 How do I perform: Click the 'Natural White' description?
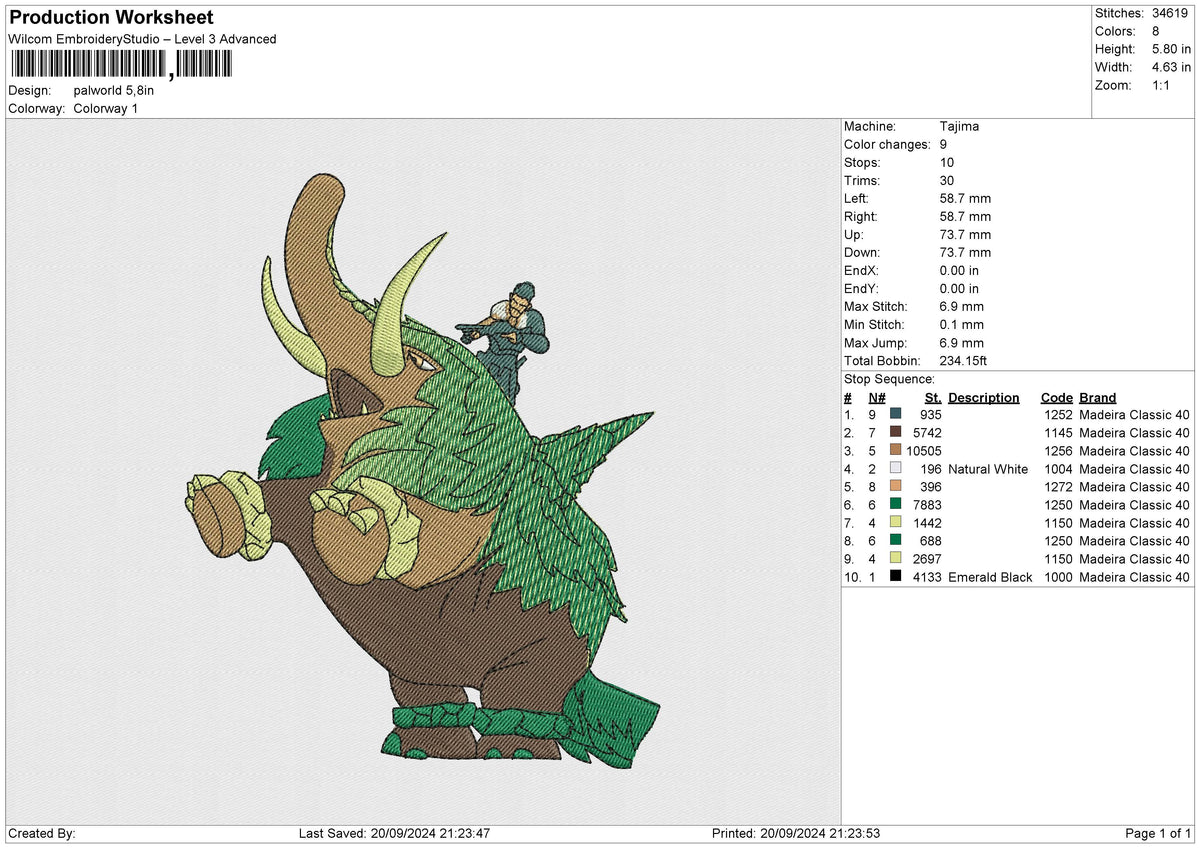point(988,469)
